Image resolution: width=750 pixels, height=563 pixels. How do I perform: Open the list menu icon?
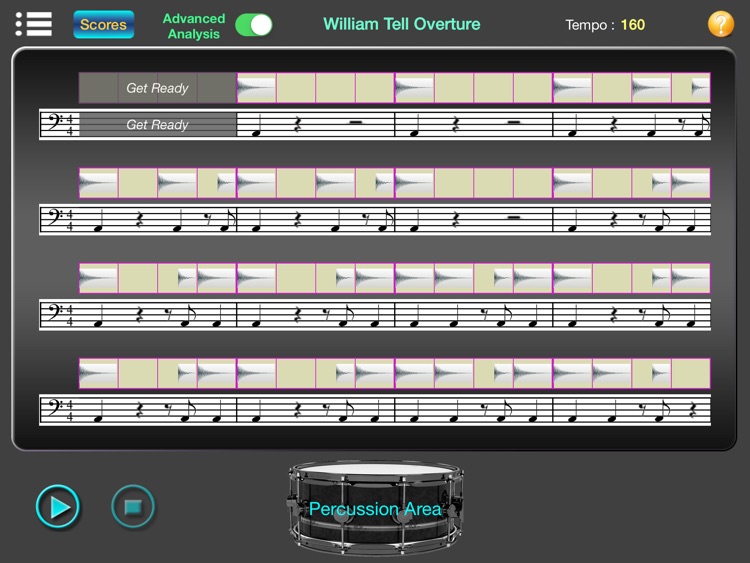pyautogui.click(x=33, y=24)
